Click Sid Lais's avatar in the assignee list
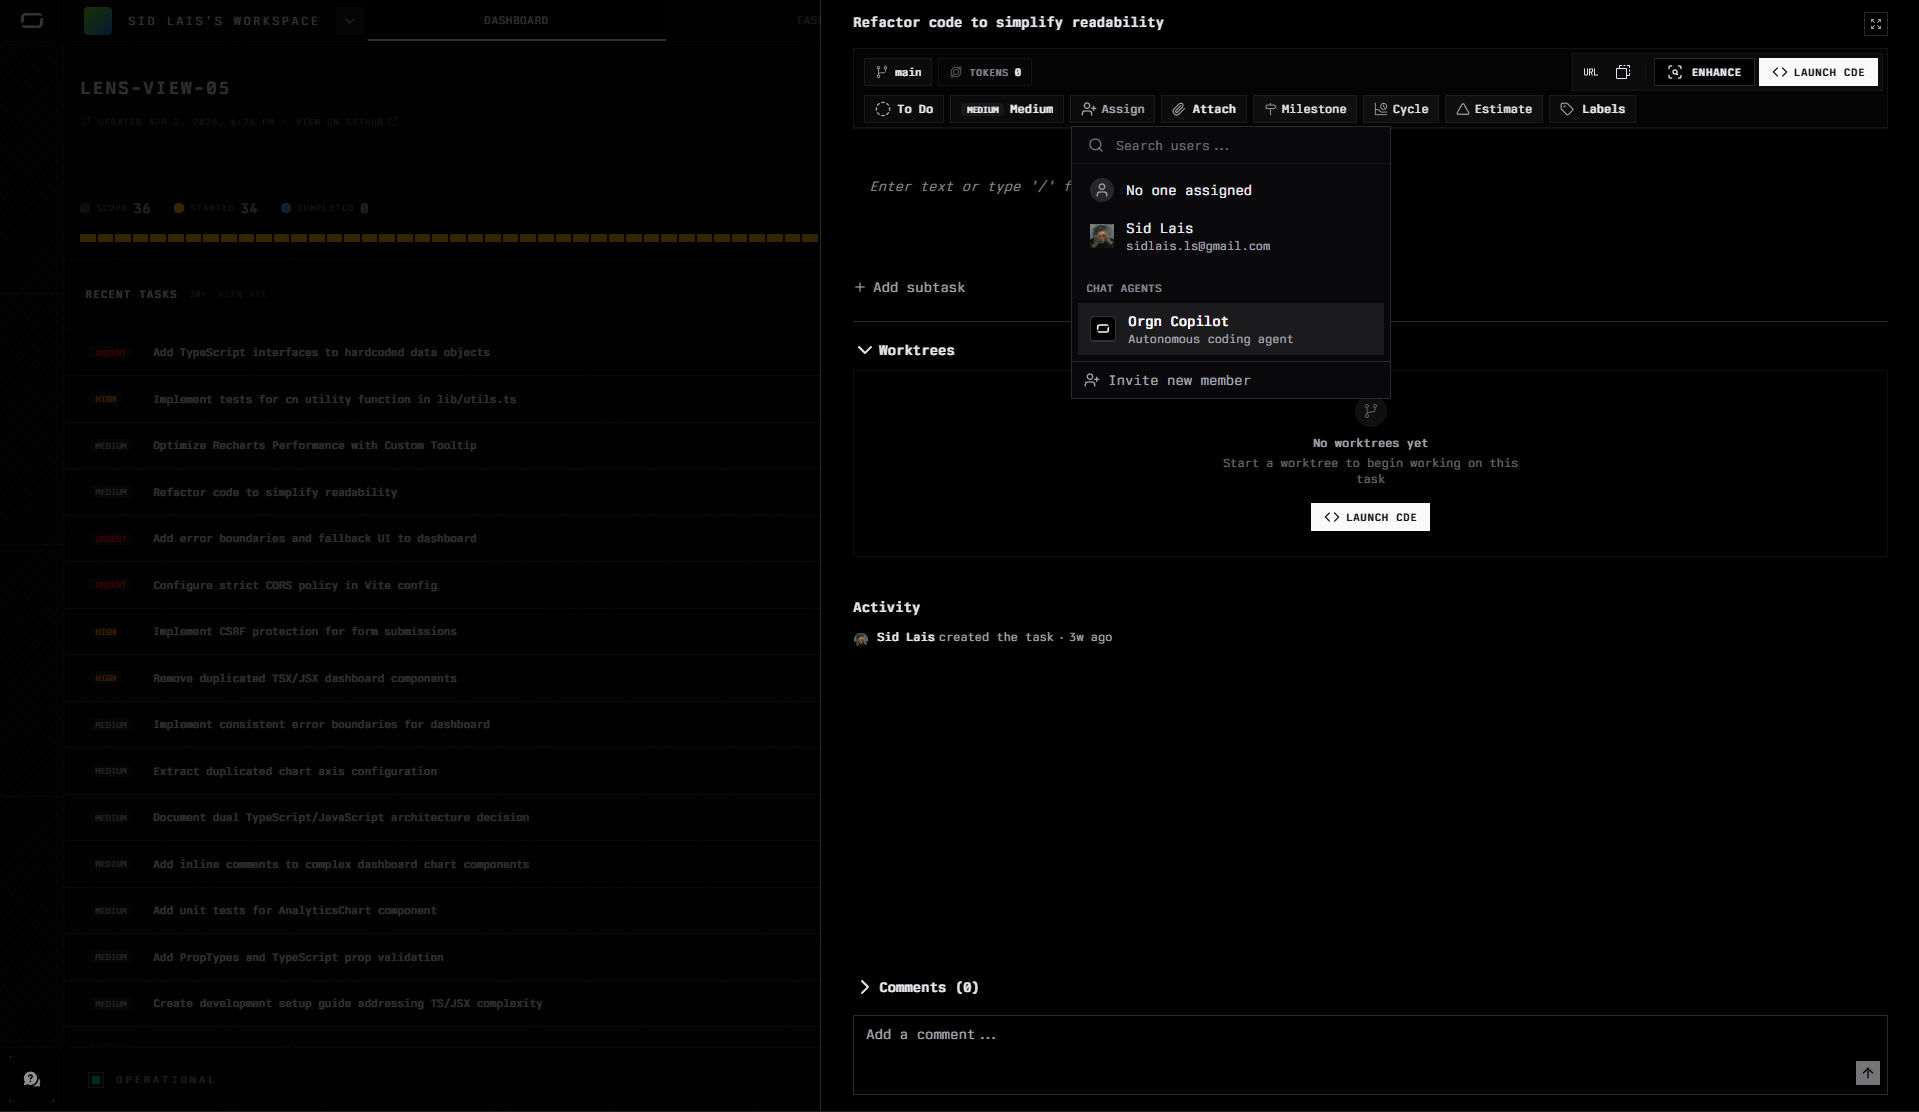The width and height of the screenshot is (1919, 1112). (x=1102, y=236)
